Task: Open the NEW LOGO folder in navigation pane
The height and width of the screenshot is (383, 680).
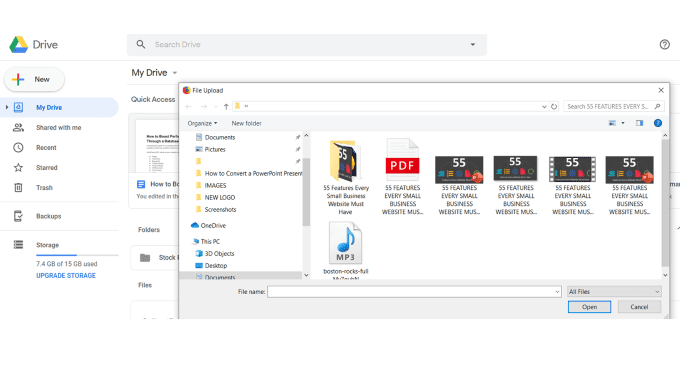Action: (x=219, y=197)
